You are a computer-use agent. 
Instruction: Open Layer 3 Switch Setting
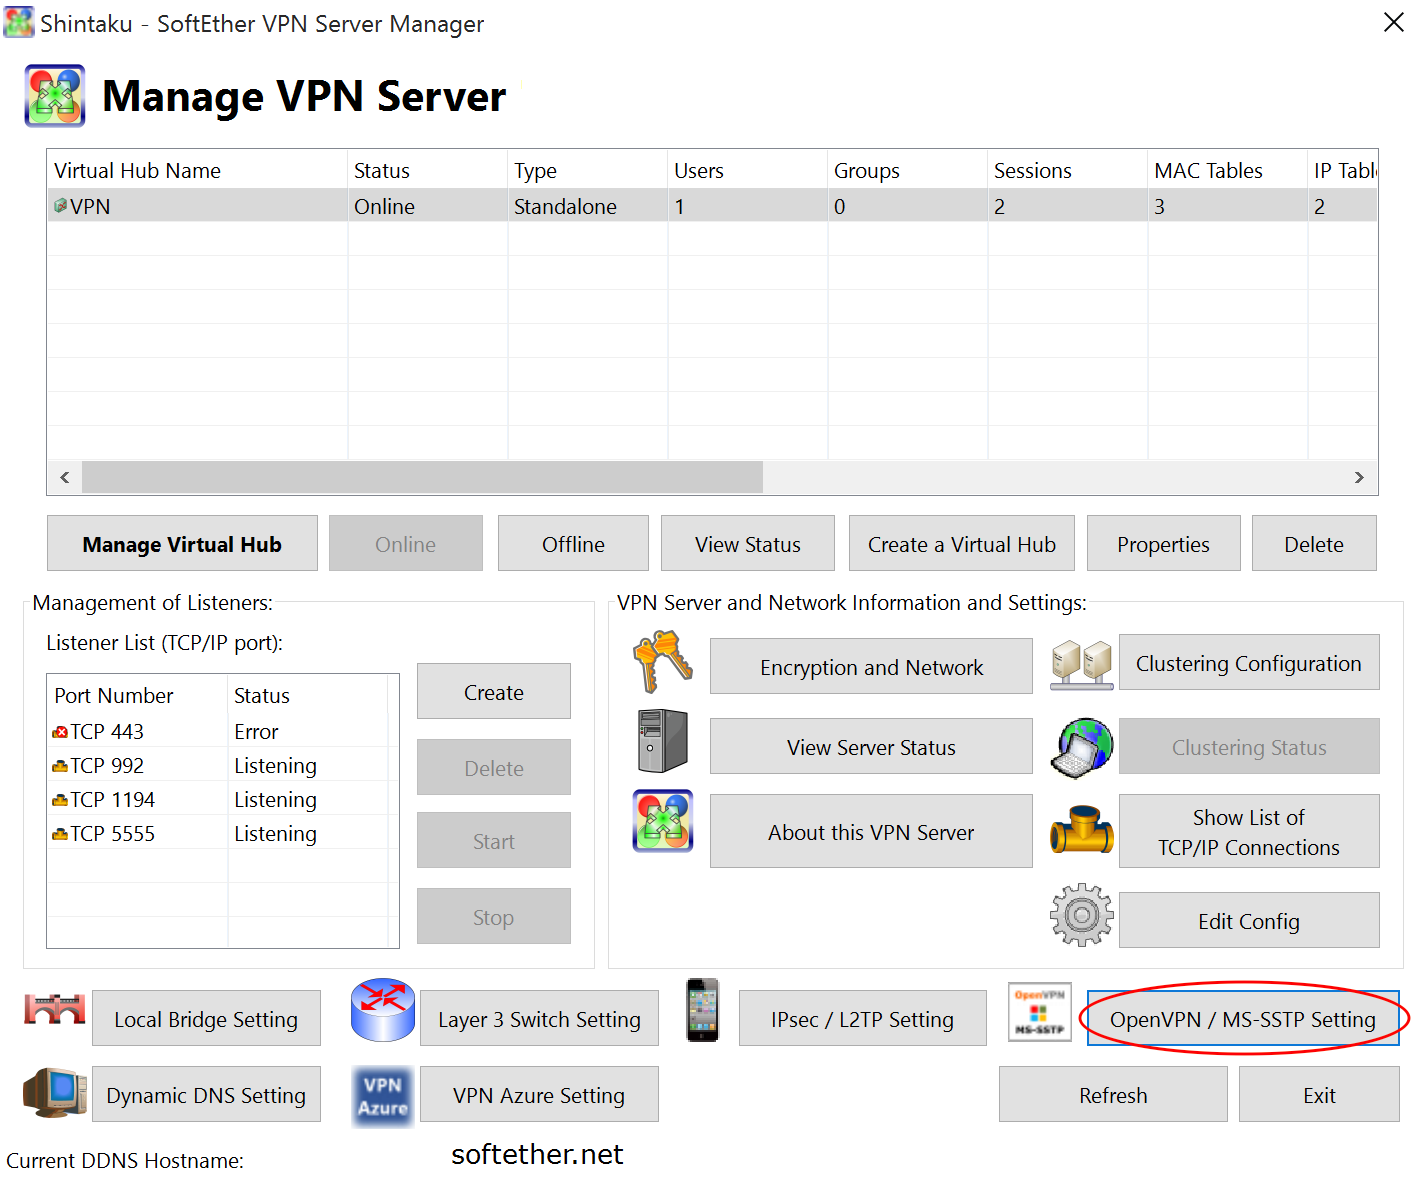[x=539, y=1018]
